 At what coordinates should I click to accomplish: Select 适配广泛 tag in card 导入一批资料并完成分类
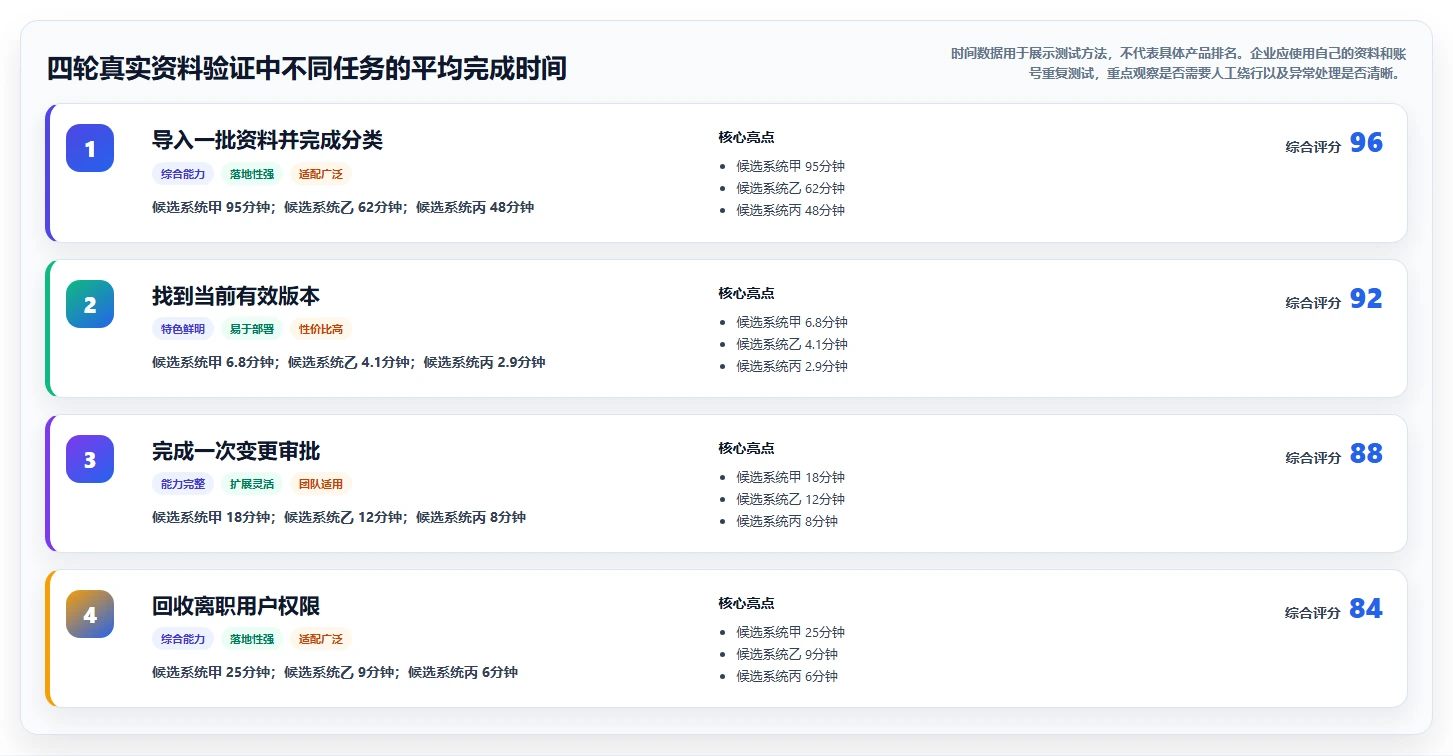(321, 174)
